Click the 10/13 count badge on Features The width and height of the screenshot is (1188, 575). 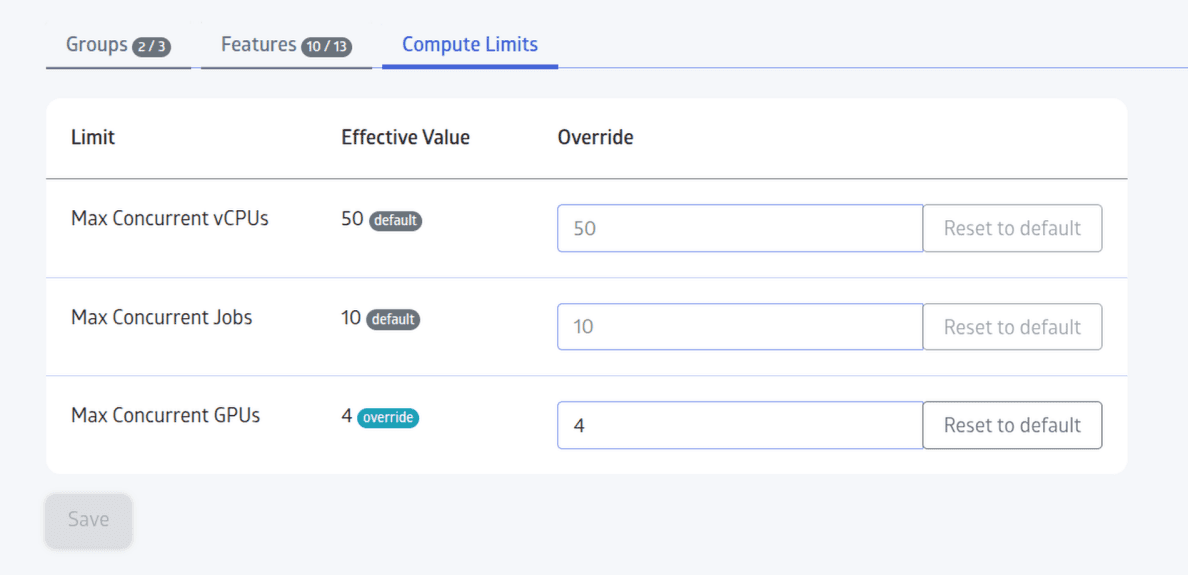click(x=327, y=47)
